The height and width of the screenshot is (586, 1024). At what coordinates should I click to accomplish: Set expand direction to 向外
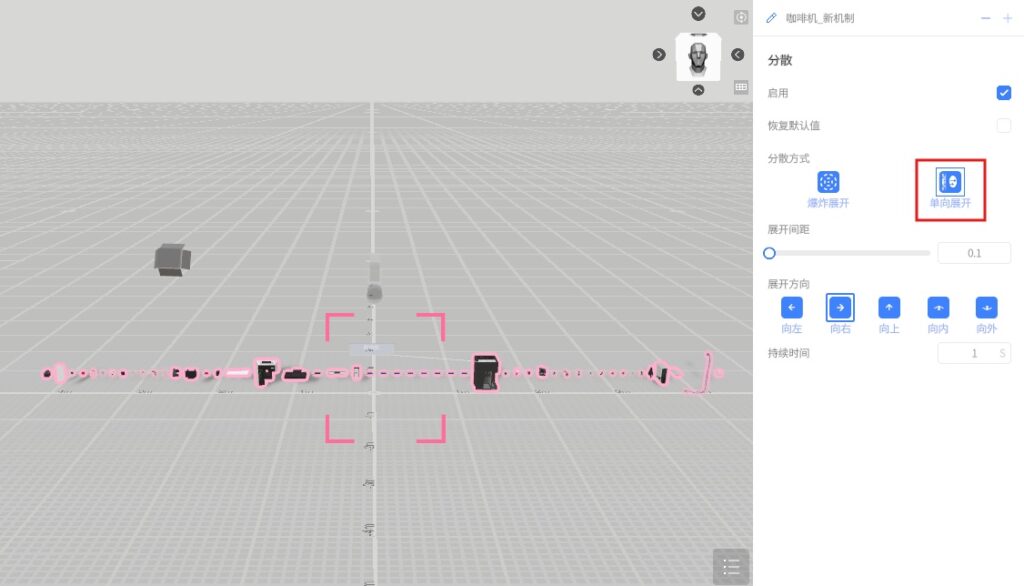(986, 308)
